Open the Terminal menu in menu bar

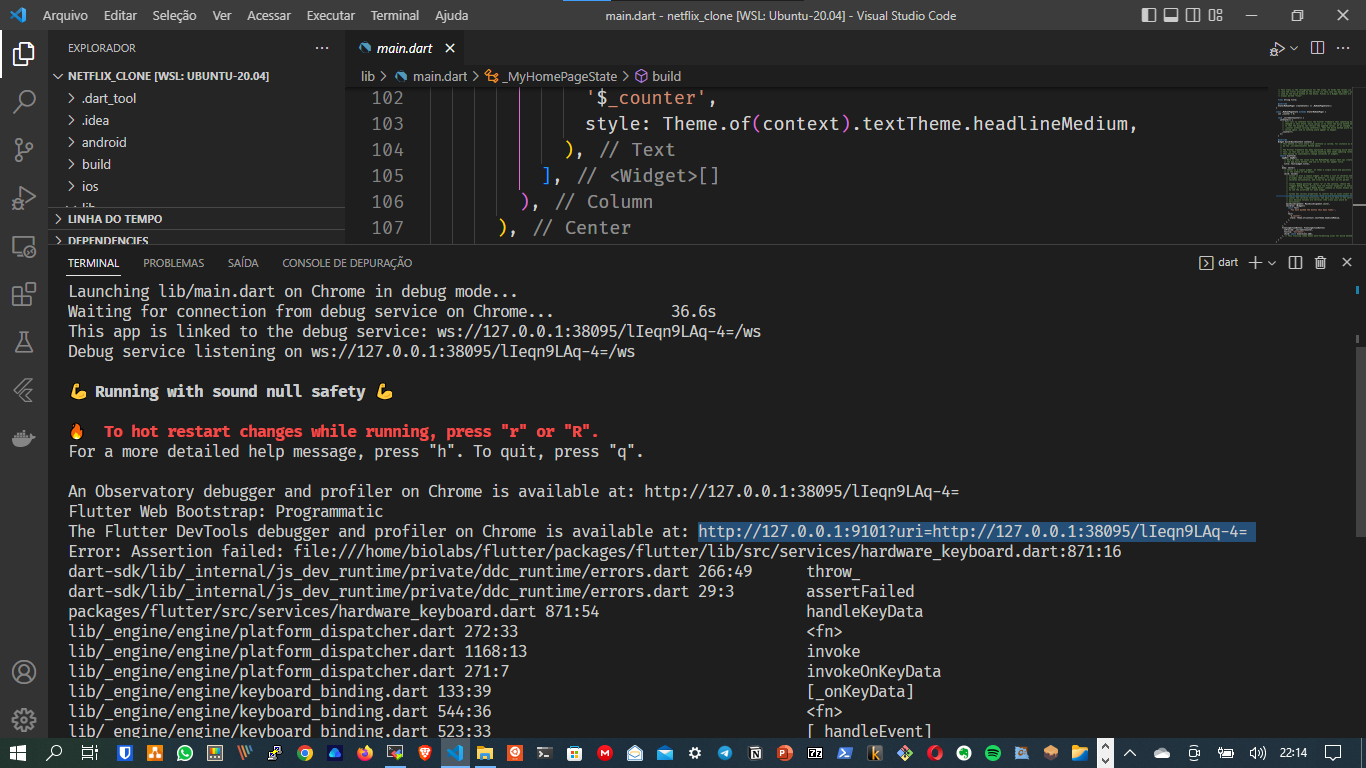[395, 16]
